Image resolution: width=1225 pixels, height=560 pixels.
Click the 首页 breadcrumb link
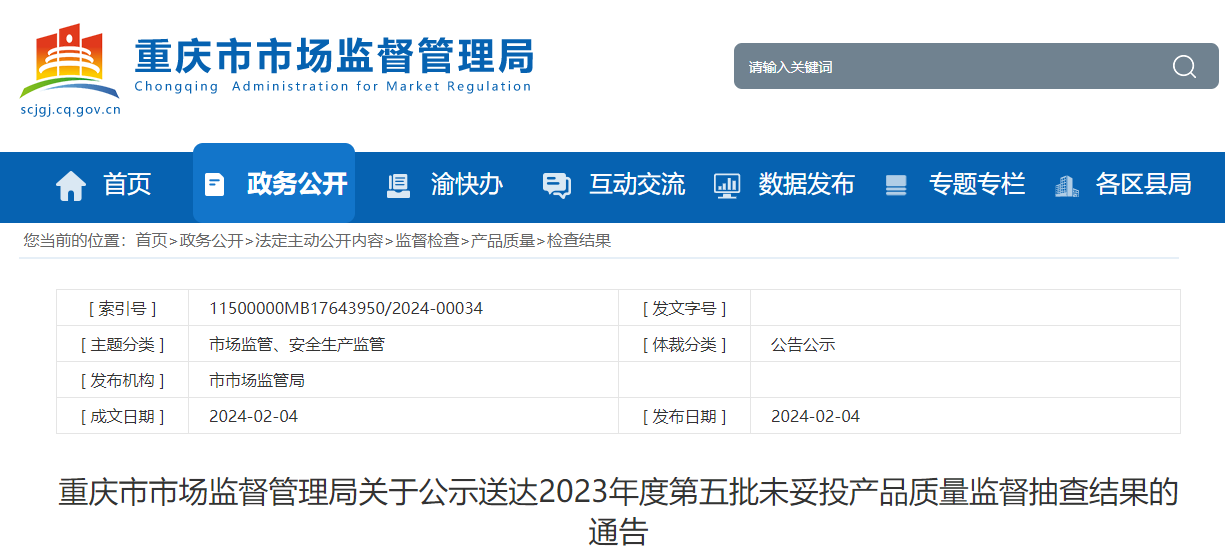pos(151,241)
